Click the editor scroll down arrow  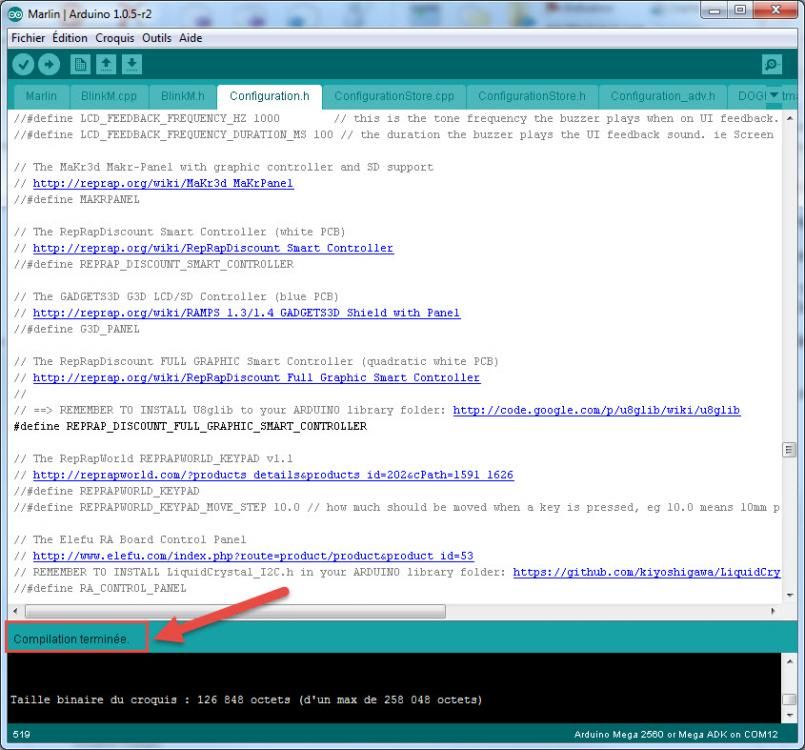(789, 595)
